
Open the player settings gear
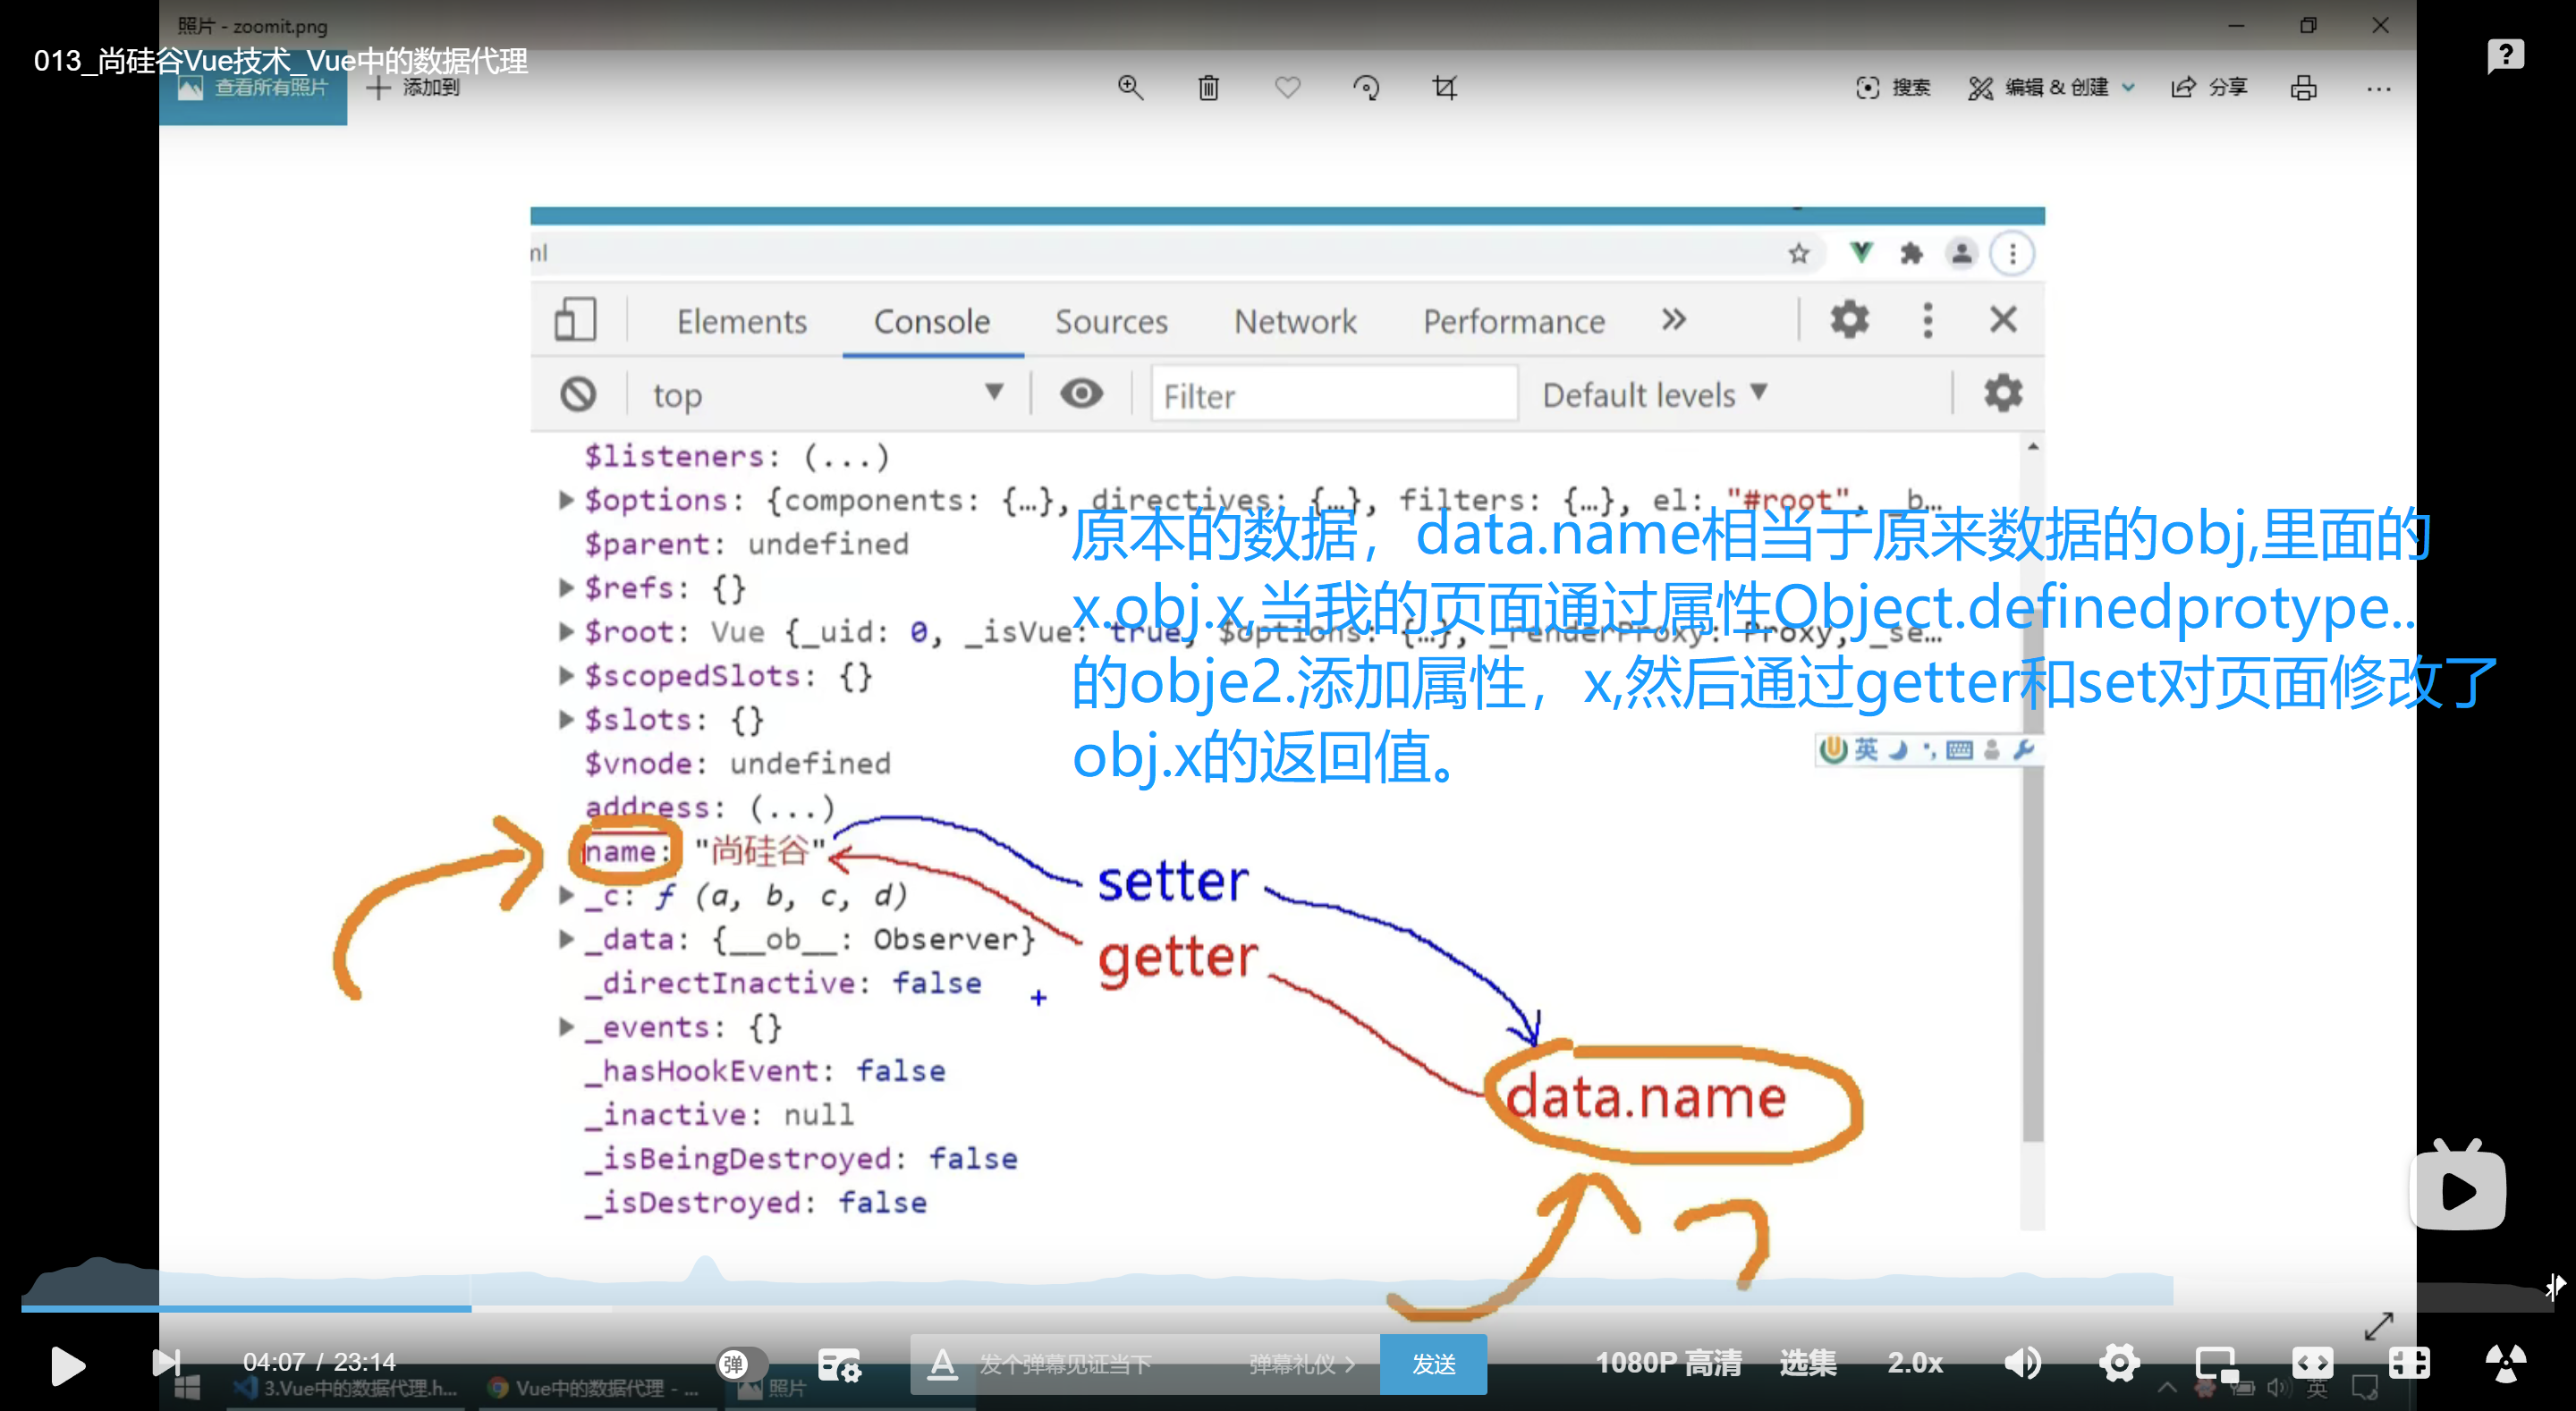(2119, 1363)
